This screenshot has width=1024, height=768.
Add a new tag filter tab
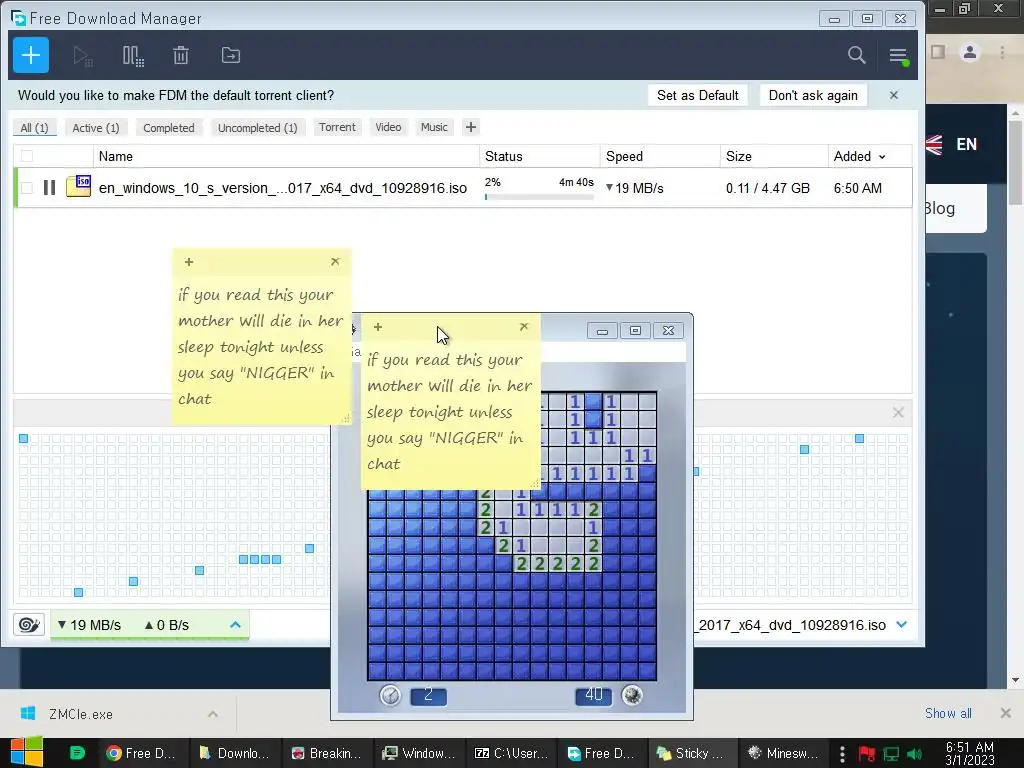(471, 127)
